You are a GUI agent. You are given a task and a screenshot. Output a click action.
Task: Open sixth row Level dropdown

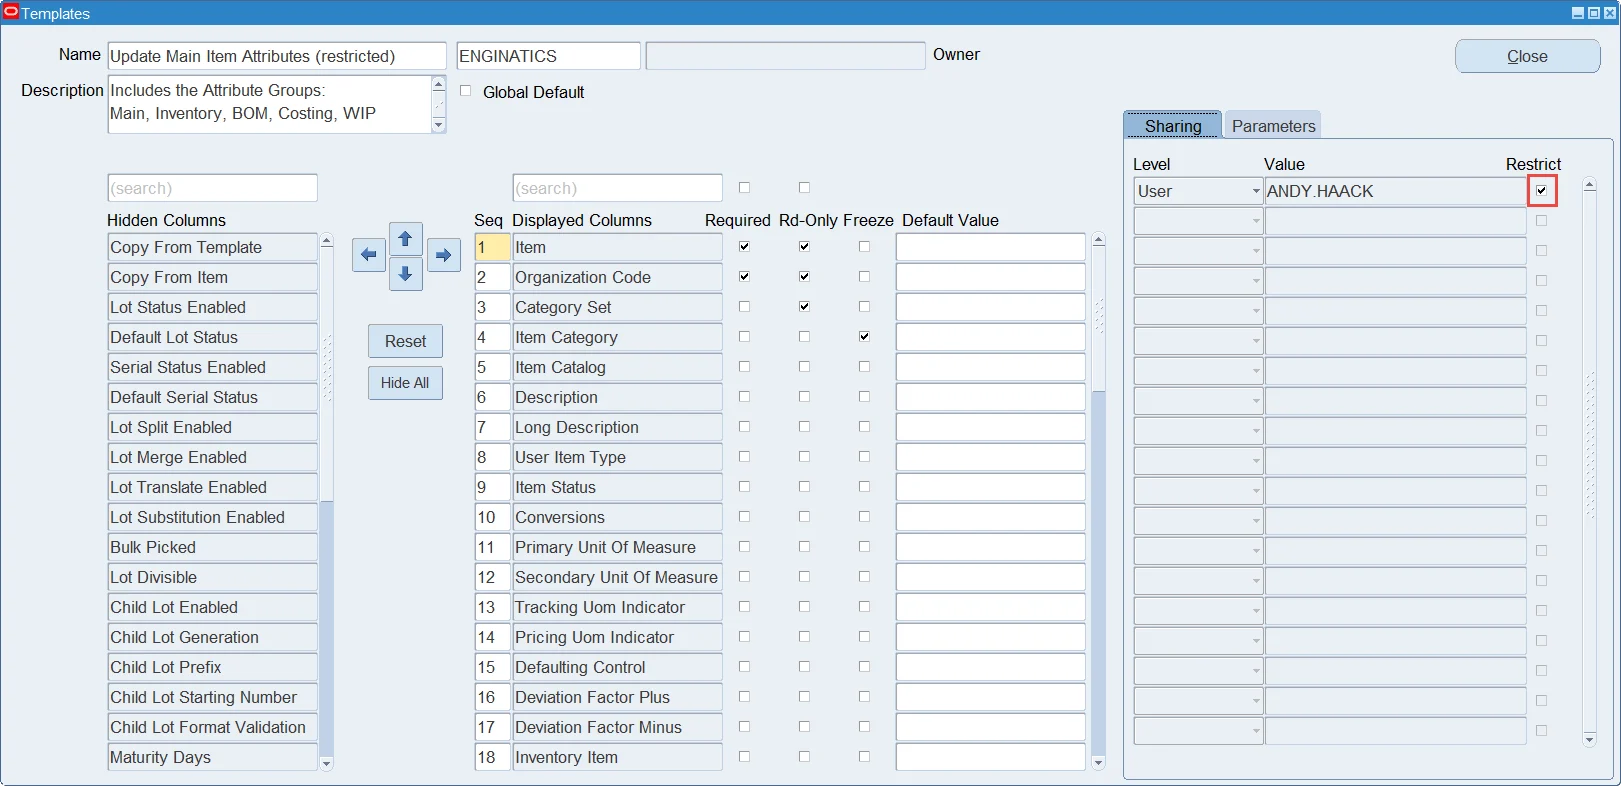1256,341
